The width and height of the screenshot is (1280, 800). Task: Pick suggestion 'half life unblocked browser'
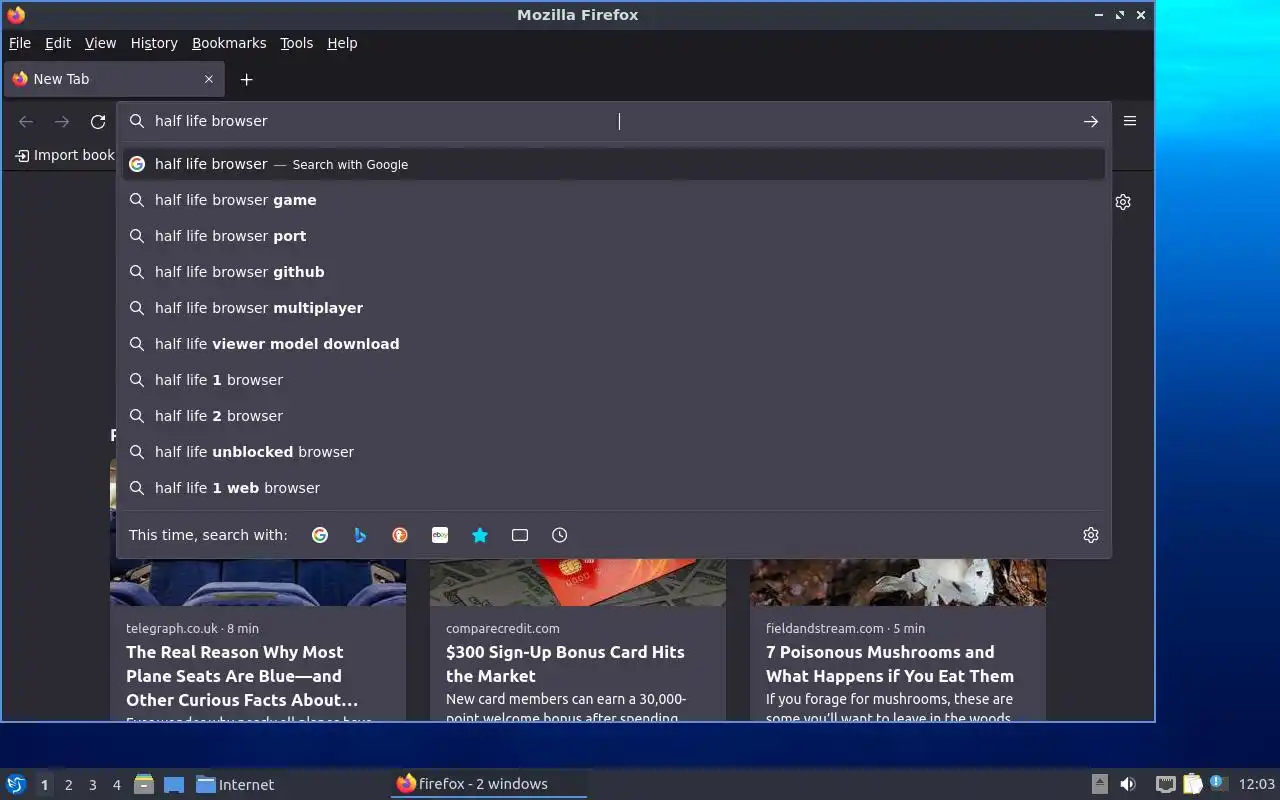(x=614, y=452)
